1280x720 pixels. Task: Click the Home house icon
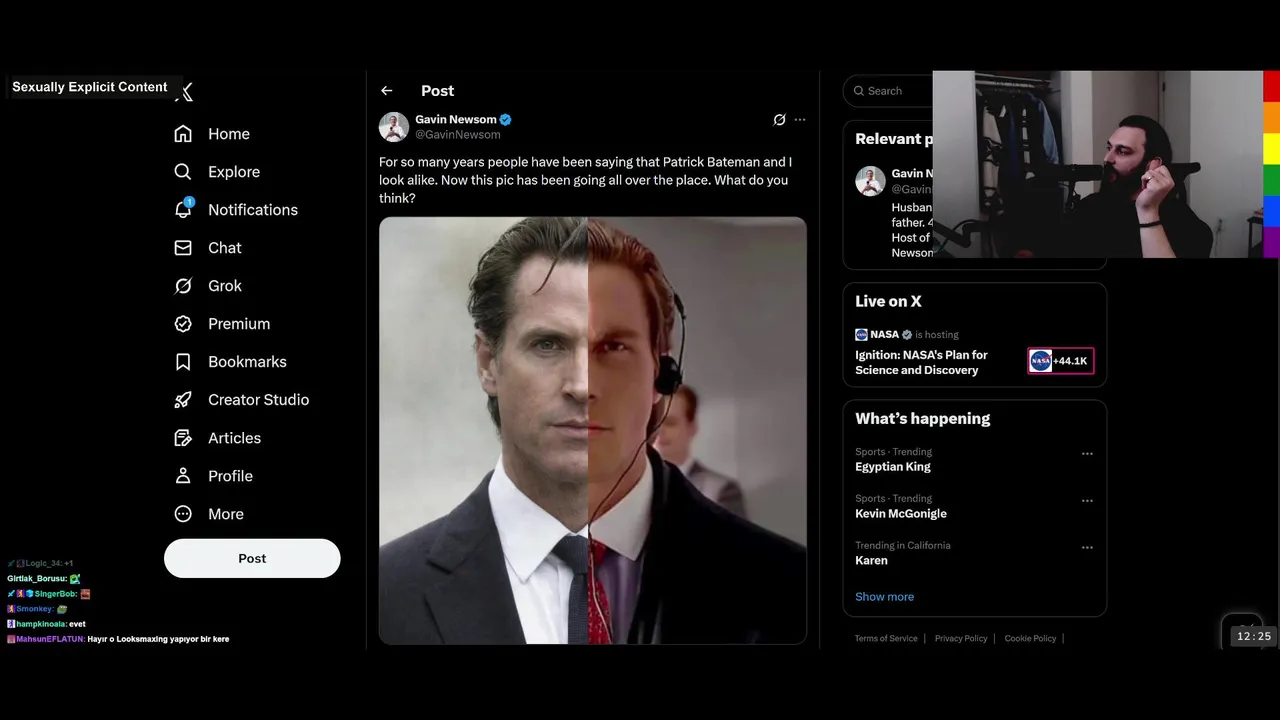click(x=183, y=134)
